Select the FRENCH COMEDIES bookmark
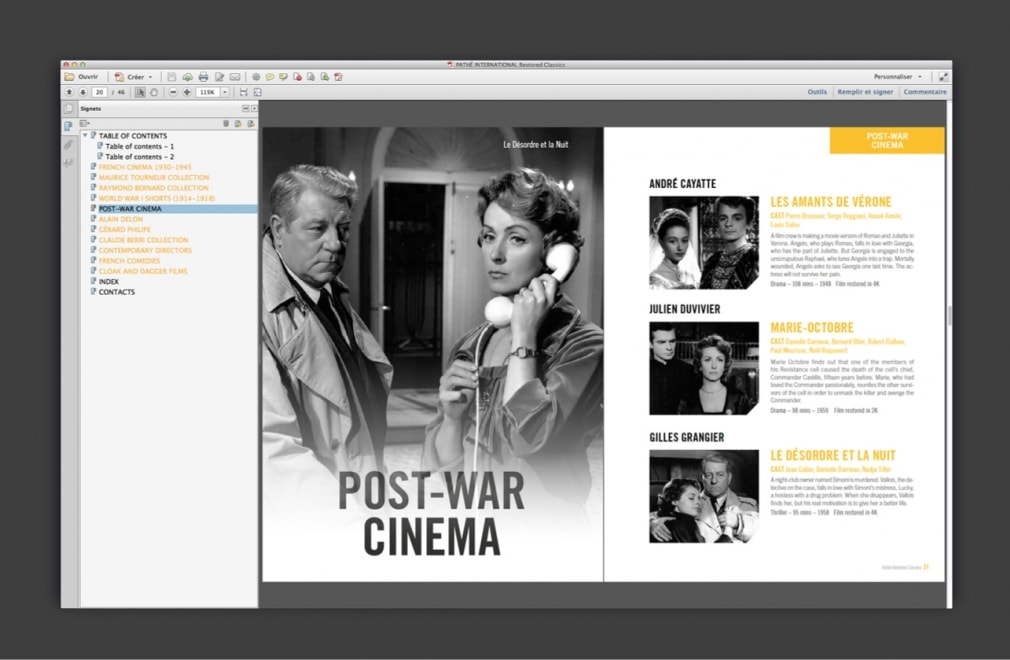The width and height of the screenshot is (1010, 660). 130,260
